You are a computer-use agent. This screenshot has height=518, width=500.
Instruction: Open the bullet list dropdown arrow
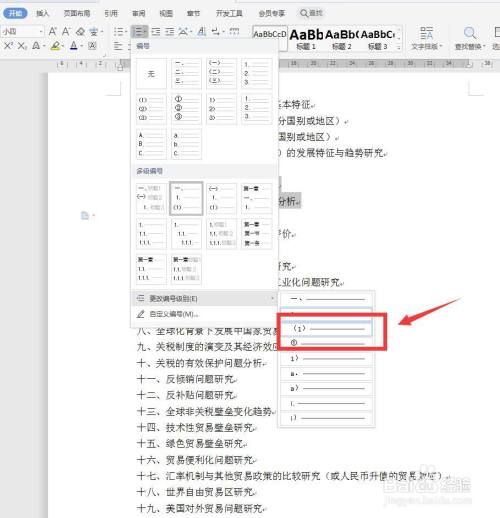point(126,32)
